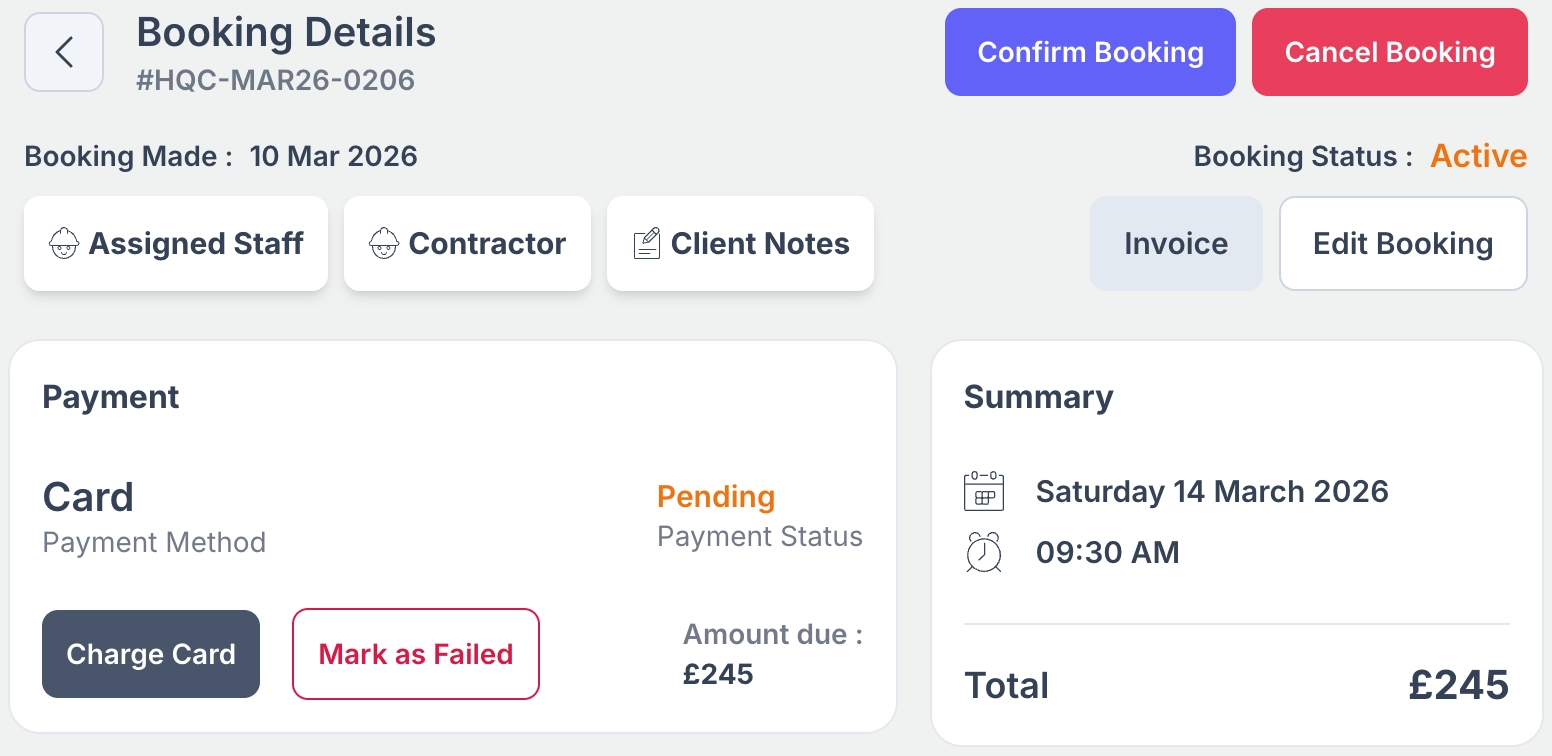Click the £245 total amount in Summary

[1458, 686]
